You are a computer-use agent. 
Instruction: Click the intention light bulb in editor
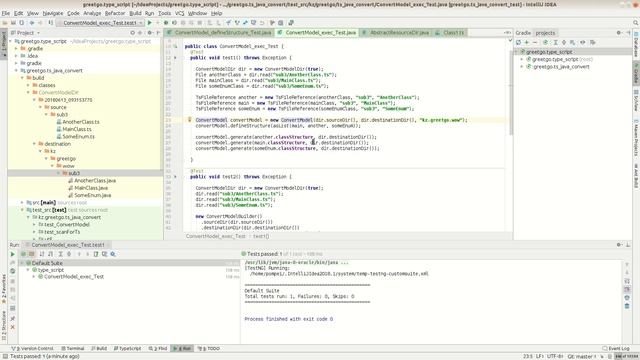point(189,120)
